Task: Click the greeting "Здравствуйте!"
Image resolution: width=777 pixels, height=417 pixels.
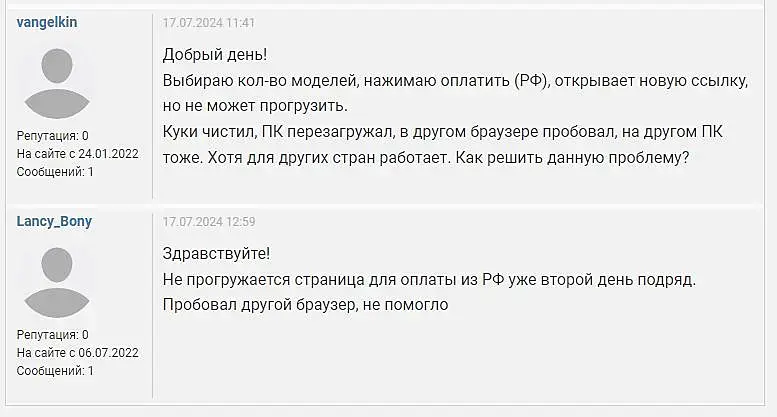Action: tap(216, 255)
